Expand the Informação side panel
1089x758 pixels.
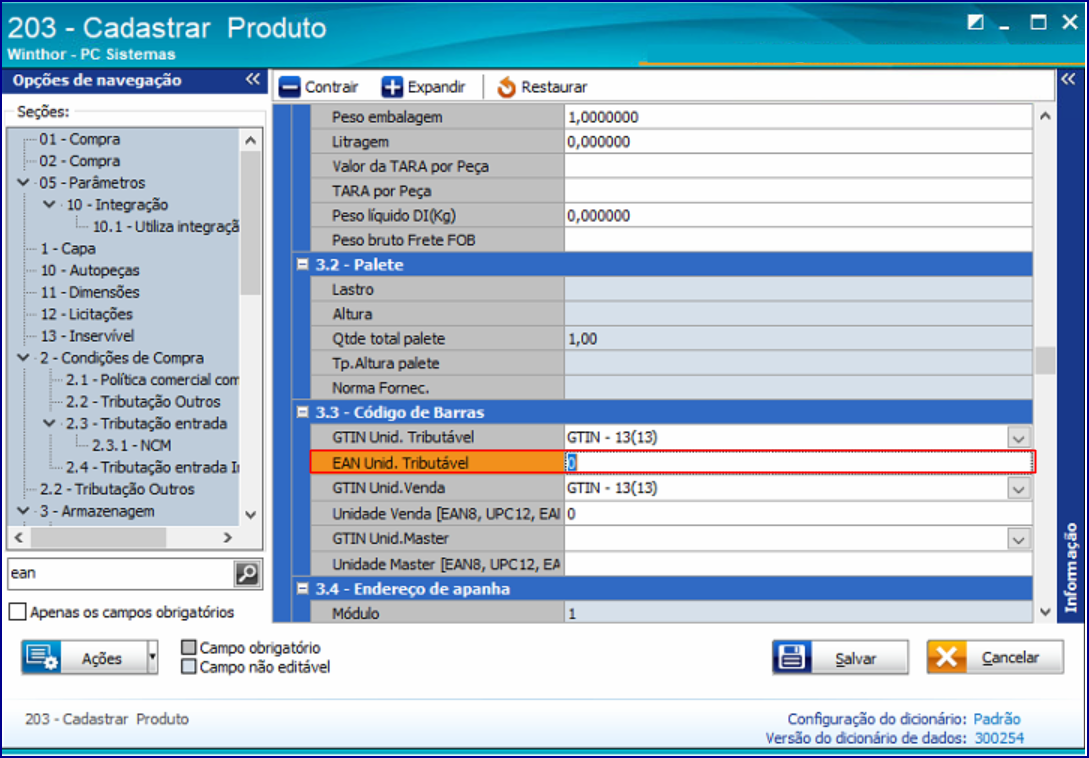coord(1068,79)
